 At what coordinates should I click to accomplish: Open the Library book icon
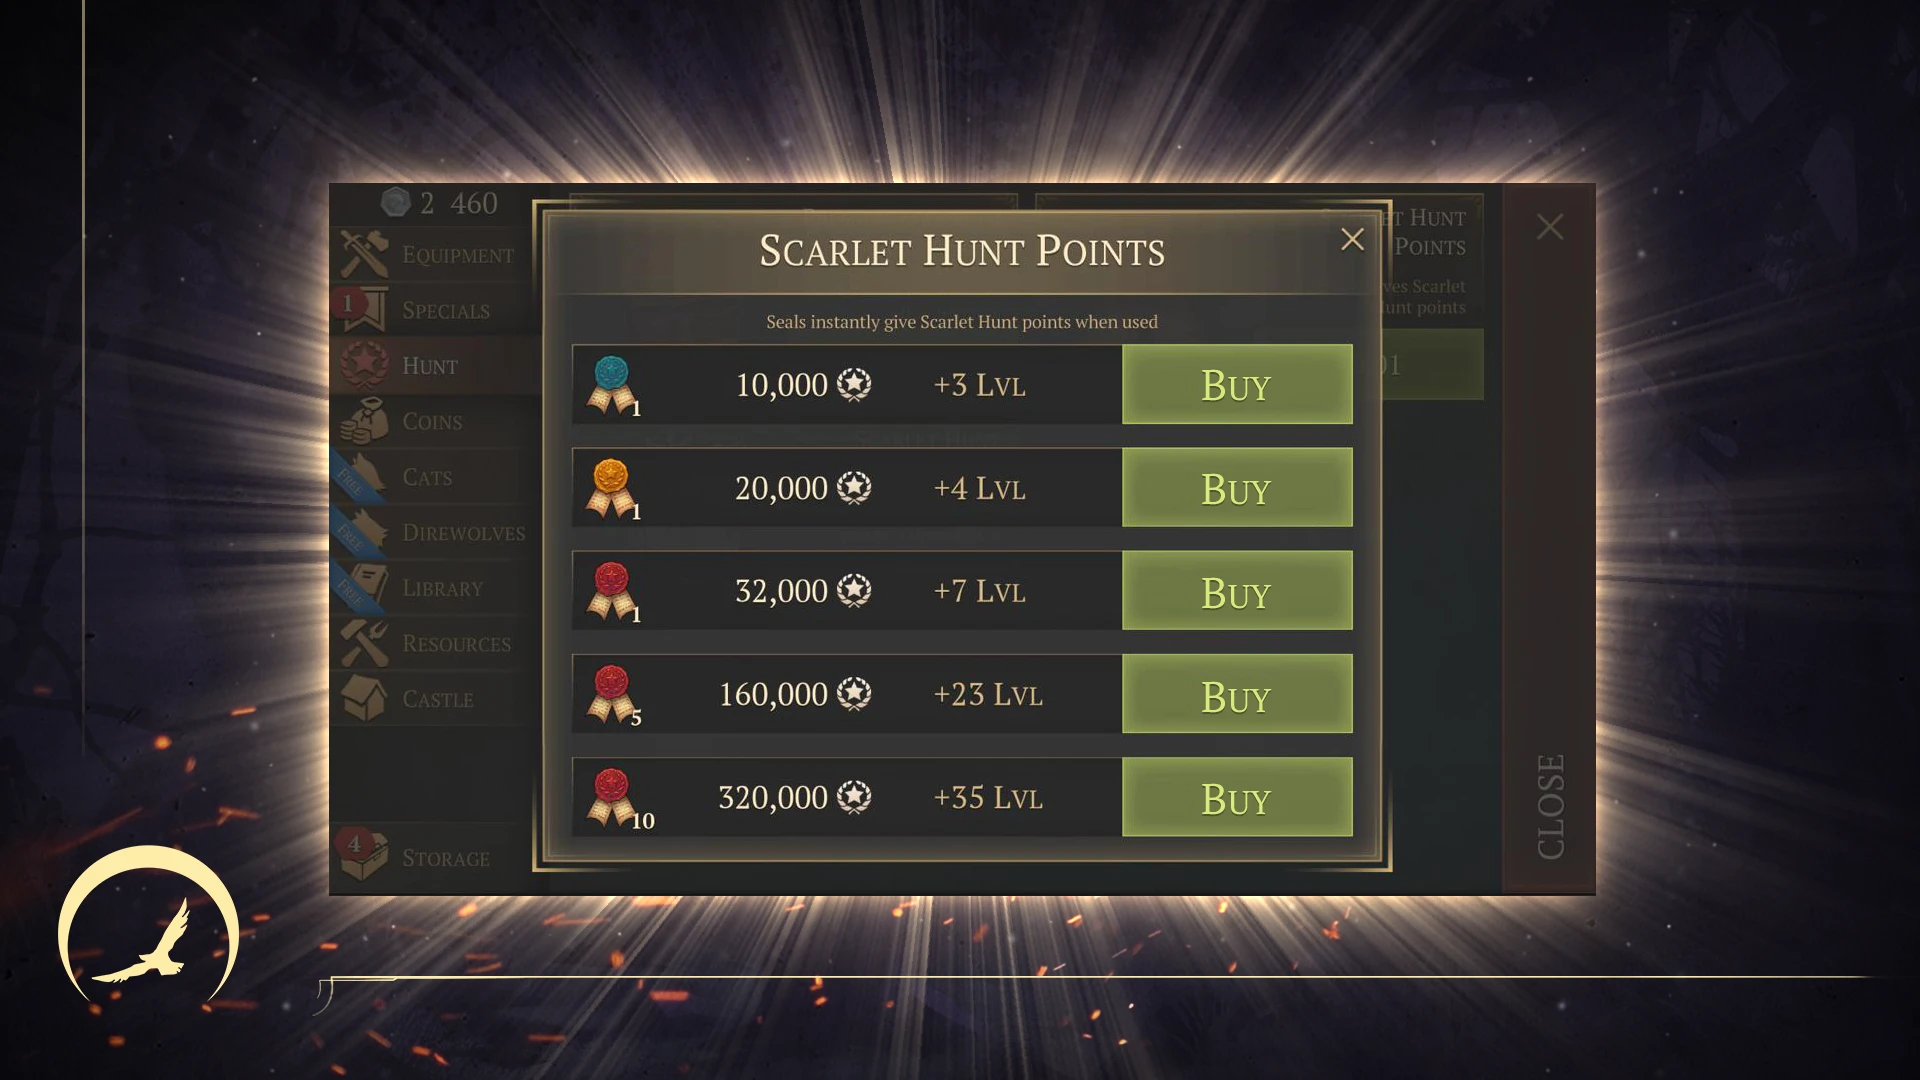click(366, 588)
